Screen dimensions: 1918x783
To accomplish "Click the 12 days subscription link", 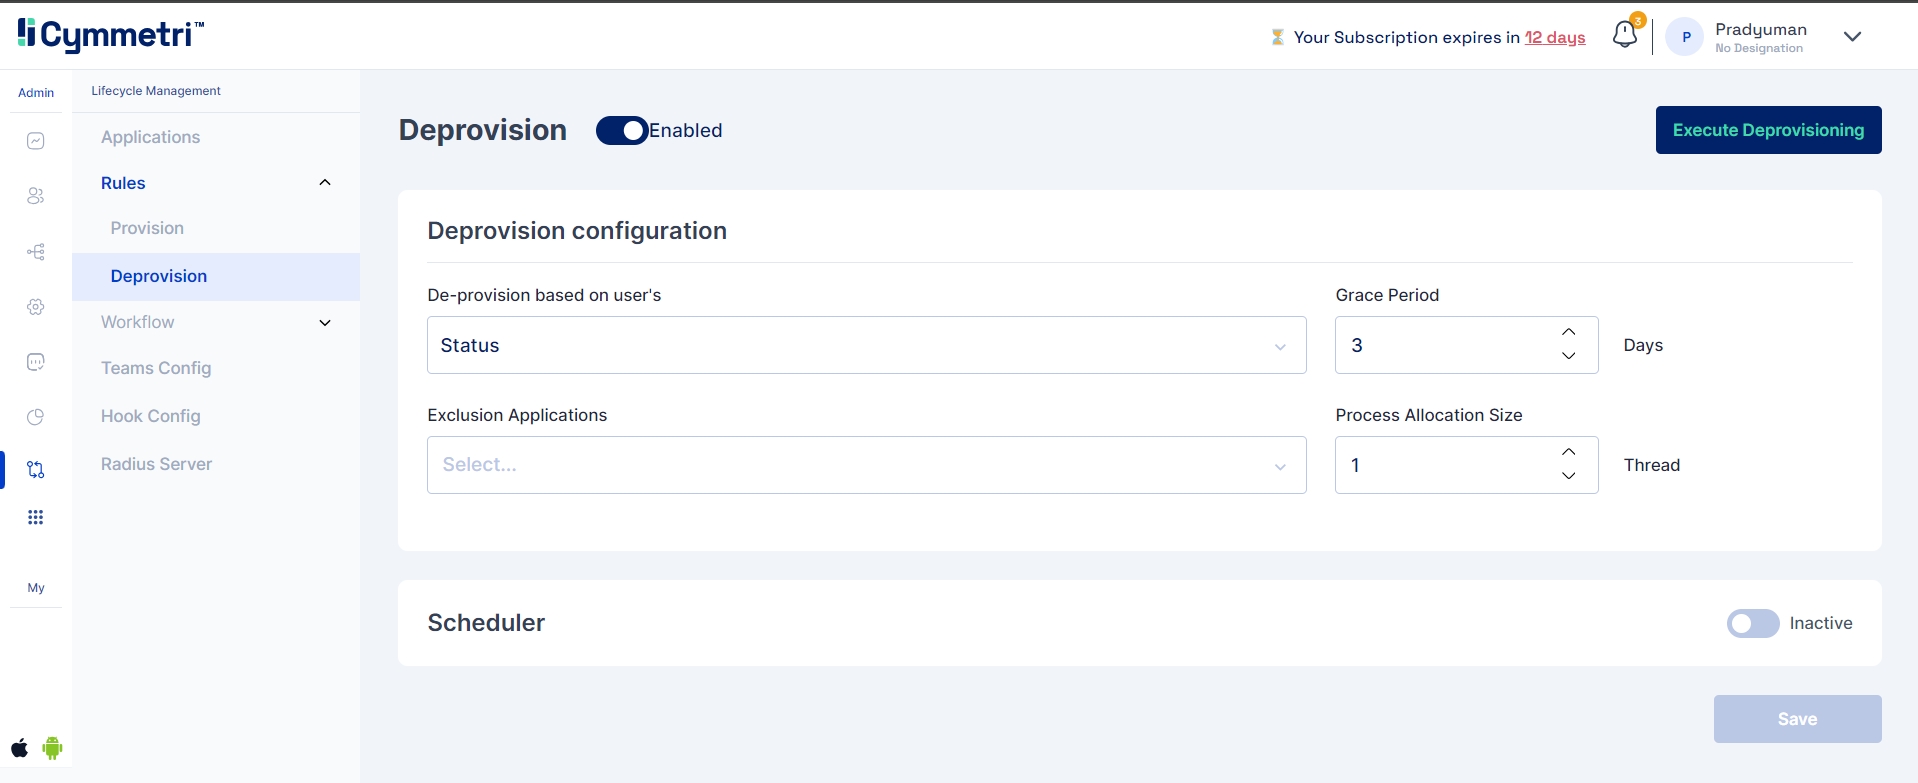I will [x=1555, y=37].
